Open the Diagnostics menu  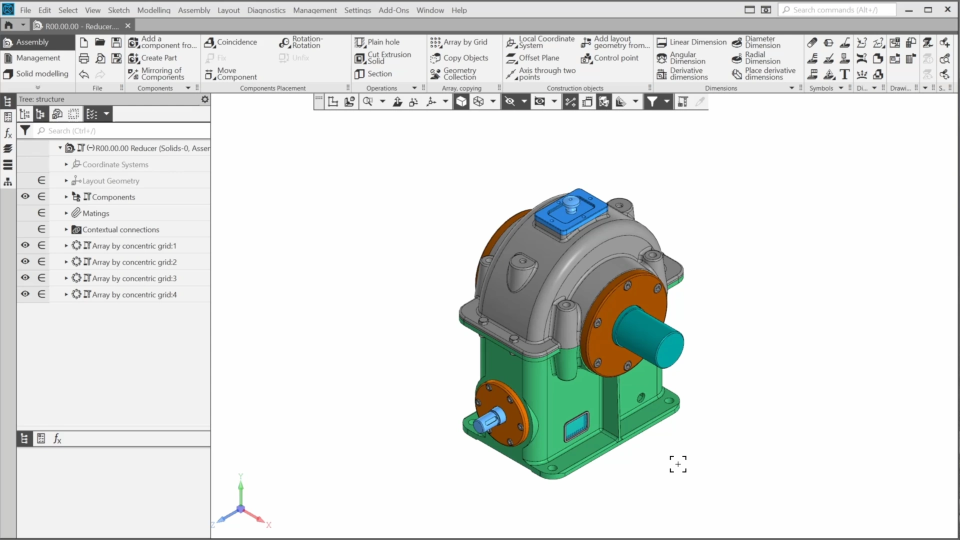[x=266, y=10]
